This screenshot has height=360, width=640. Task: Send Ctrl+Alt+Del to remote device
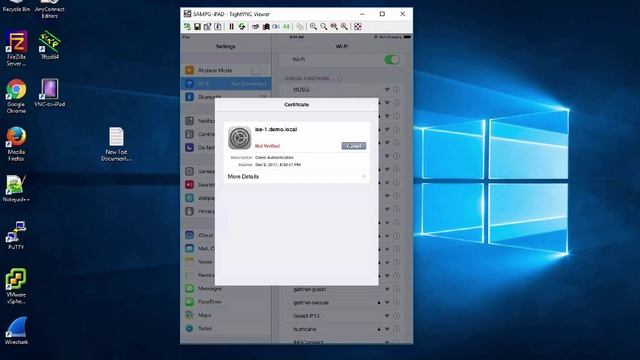click(x=255, y=27)
